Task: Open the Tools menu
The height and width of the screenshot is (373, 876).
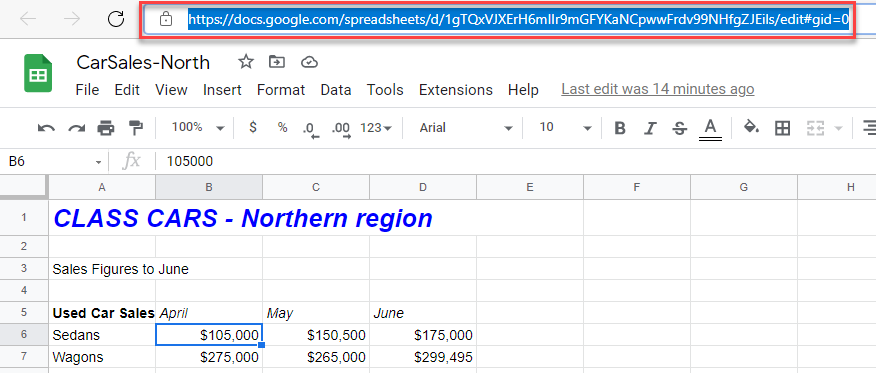Action: click(385, 90)
